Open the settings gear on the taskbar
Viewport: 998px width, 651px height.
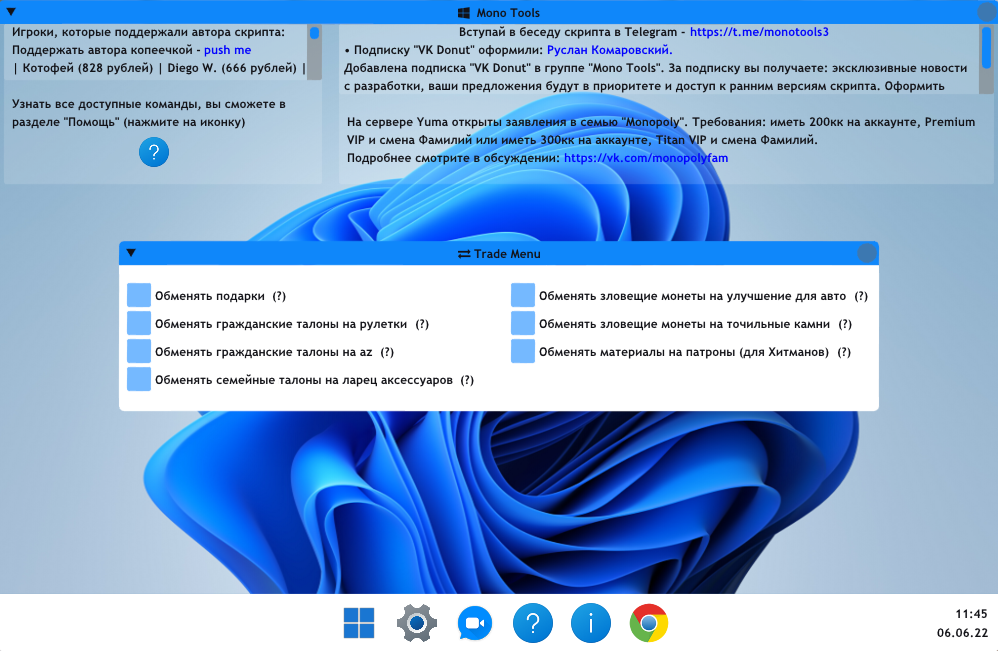coord(417,622)
